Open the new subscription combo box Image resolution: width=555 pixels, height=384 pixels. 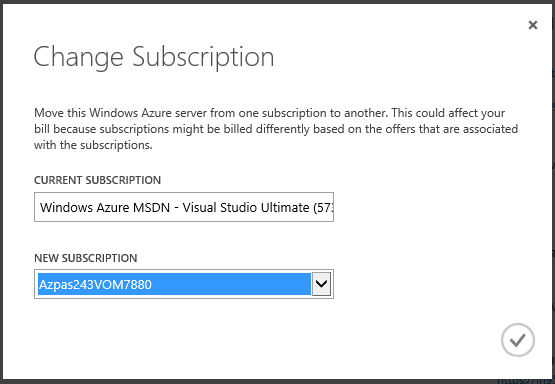pyautogui.click(x=184, y=284)
